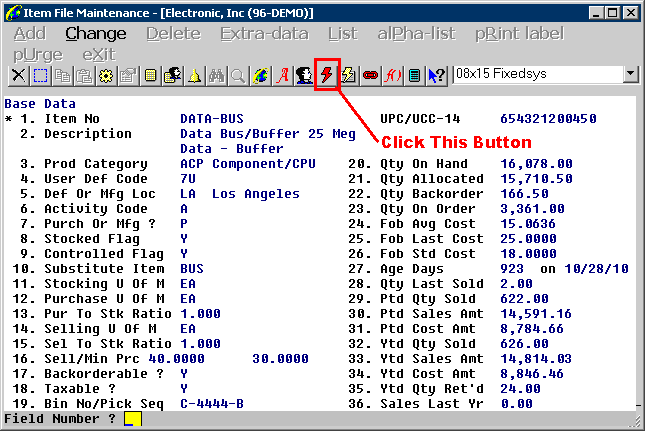
Task: Click the LA Los Angeles location value
Action: click(x=240, y=194)
